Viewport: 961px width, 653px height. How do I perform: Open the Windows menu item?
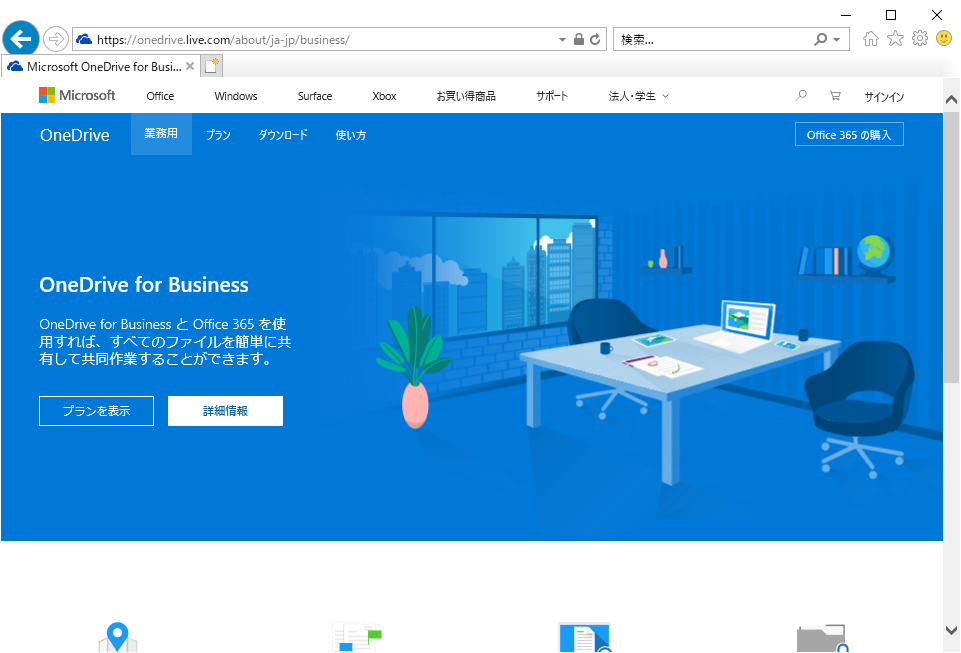click(236, 96)
